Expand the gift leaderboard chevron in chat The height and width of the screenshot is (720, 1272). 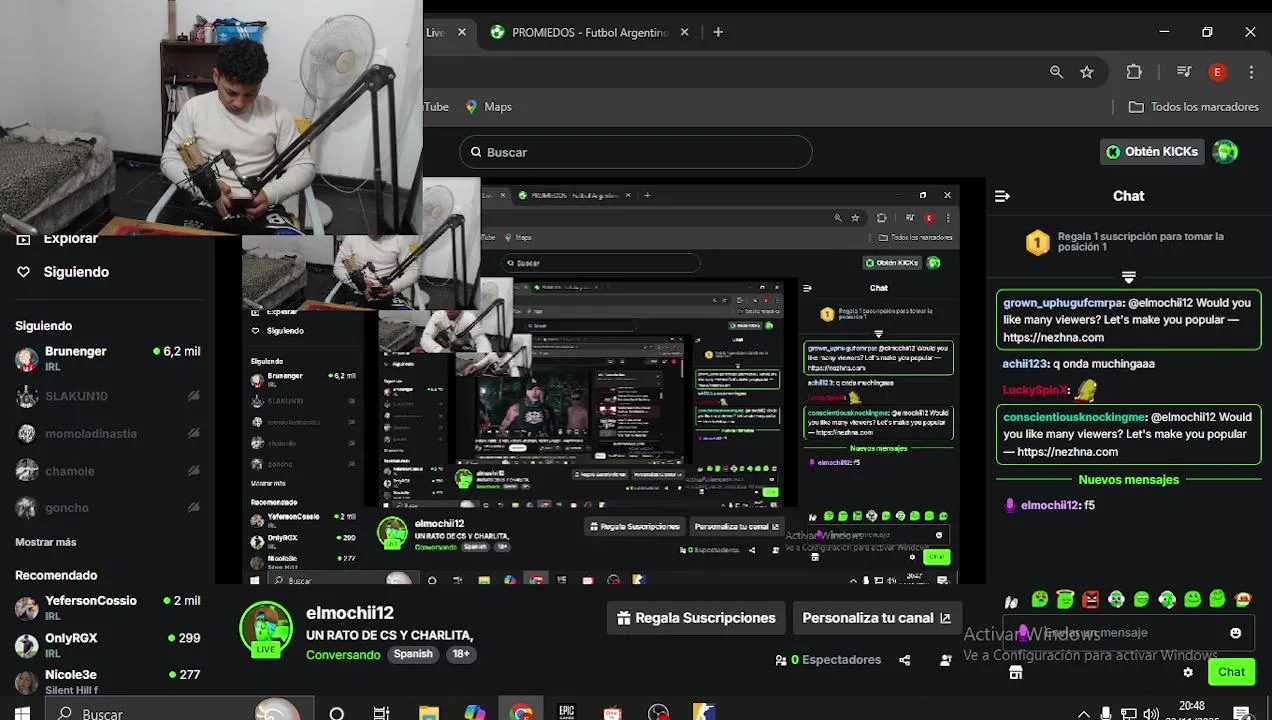coord(1129,277)
